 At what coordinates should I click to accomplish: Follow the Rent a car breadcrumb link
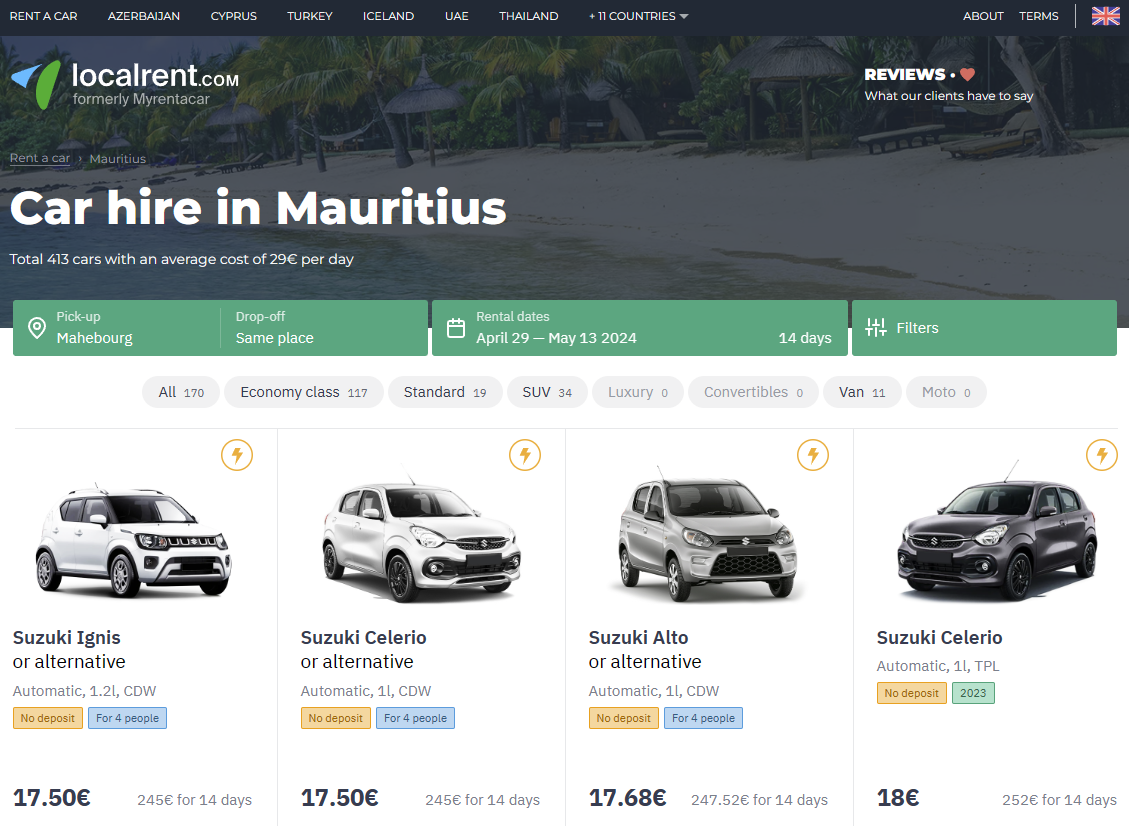[40, 158]
